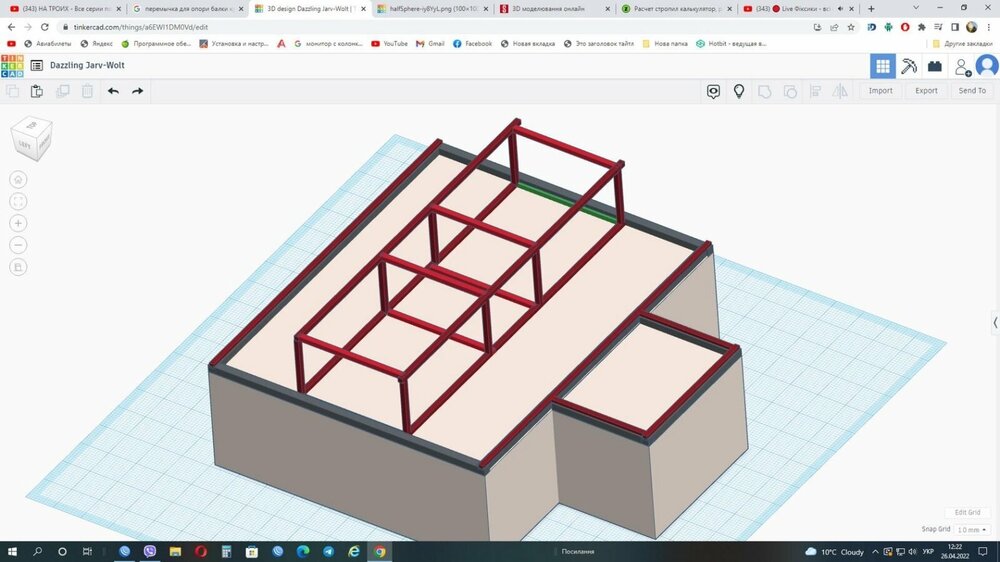
Task: Click the Redo arrow
Action: click(x=138, y=91)
